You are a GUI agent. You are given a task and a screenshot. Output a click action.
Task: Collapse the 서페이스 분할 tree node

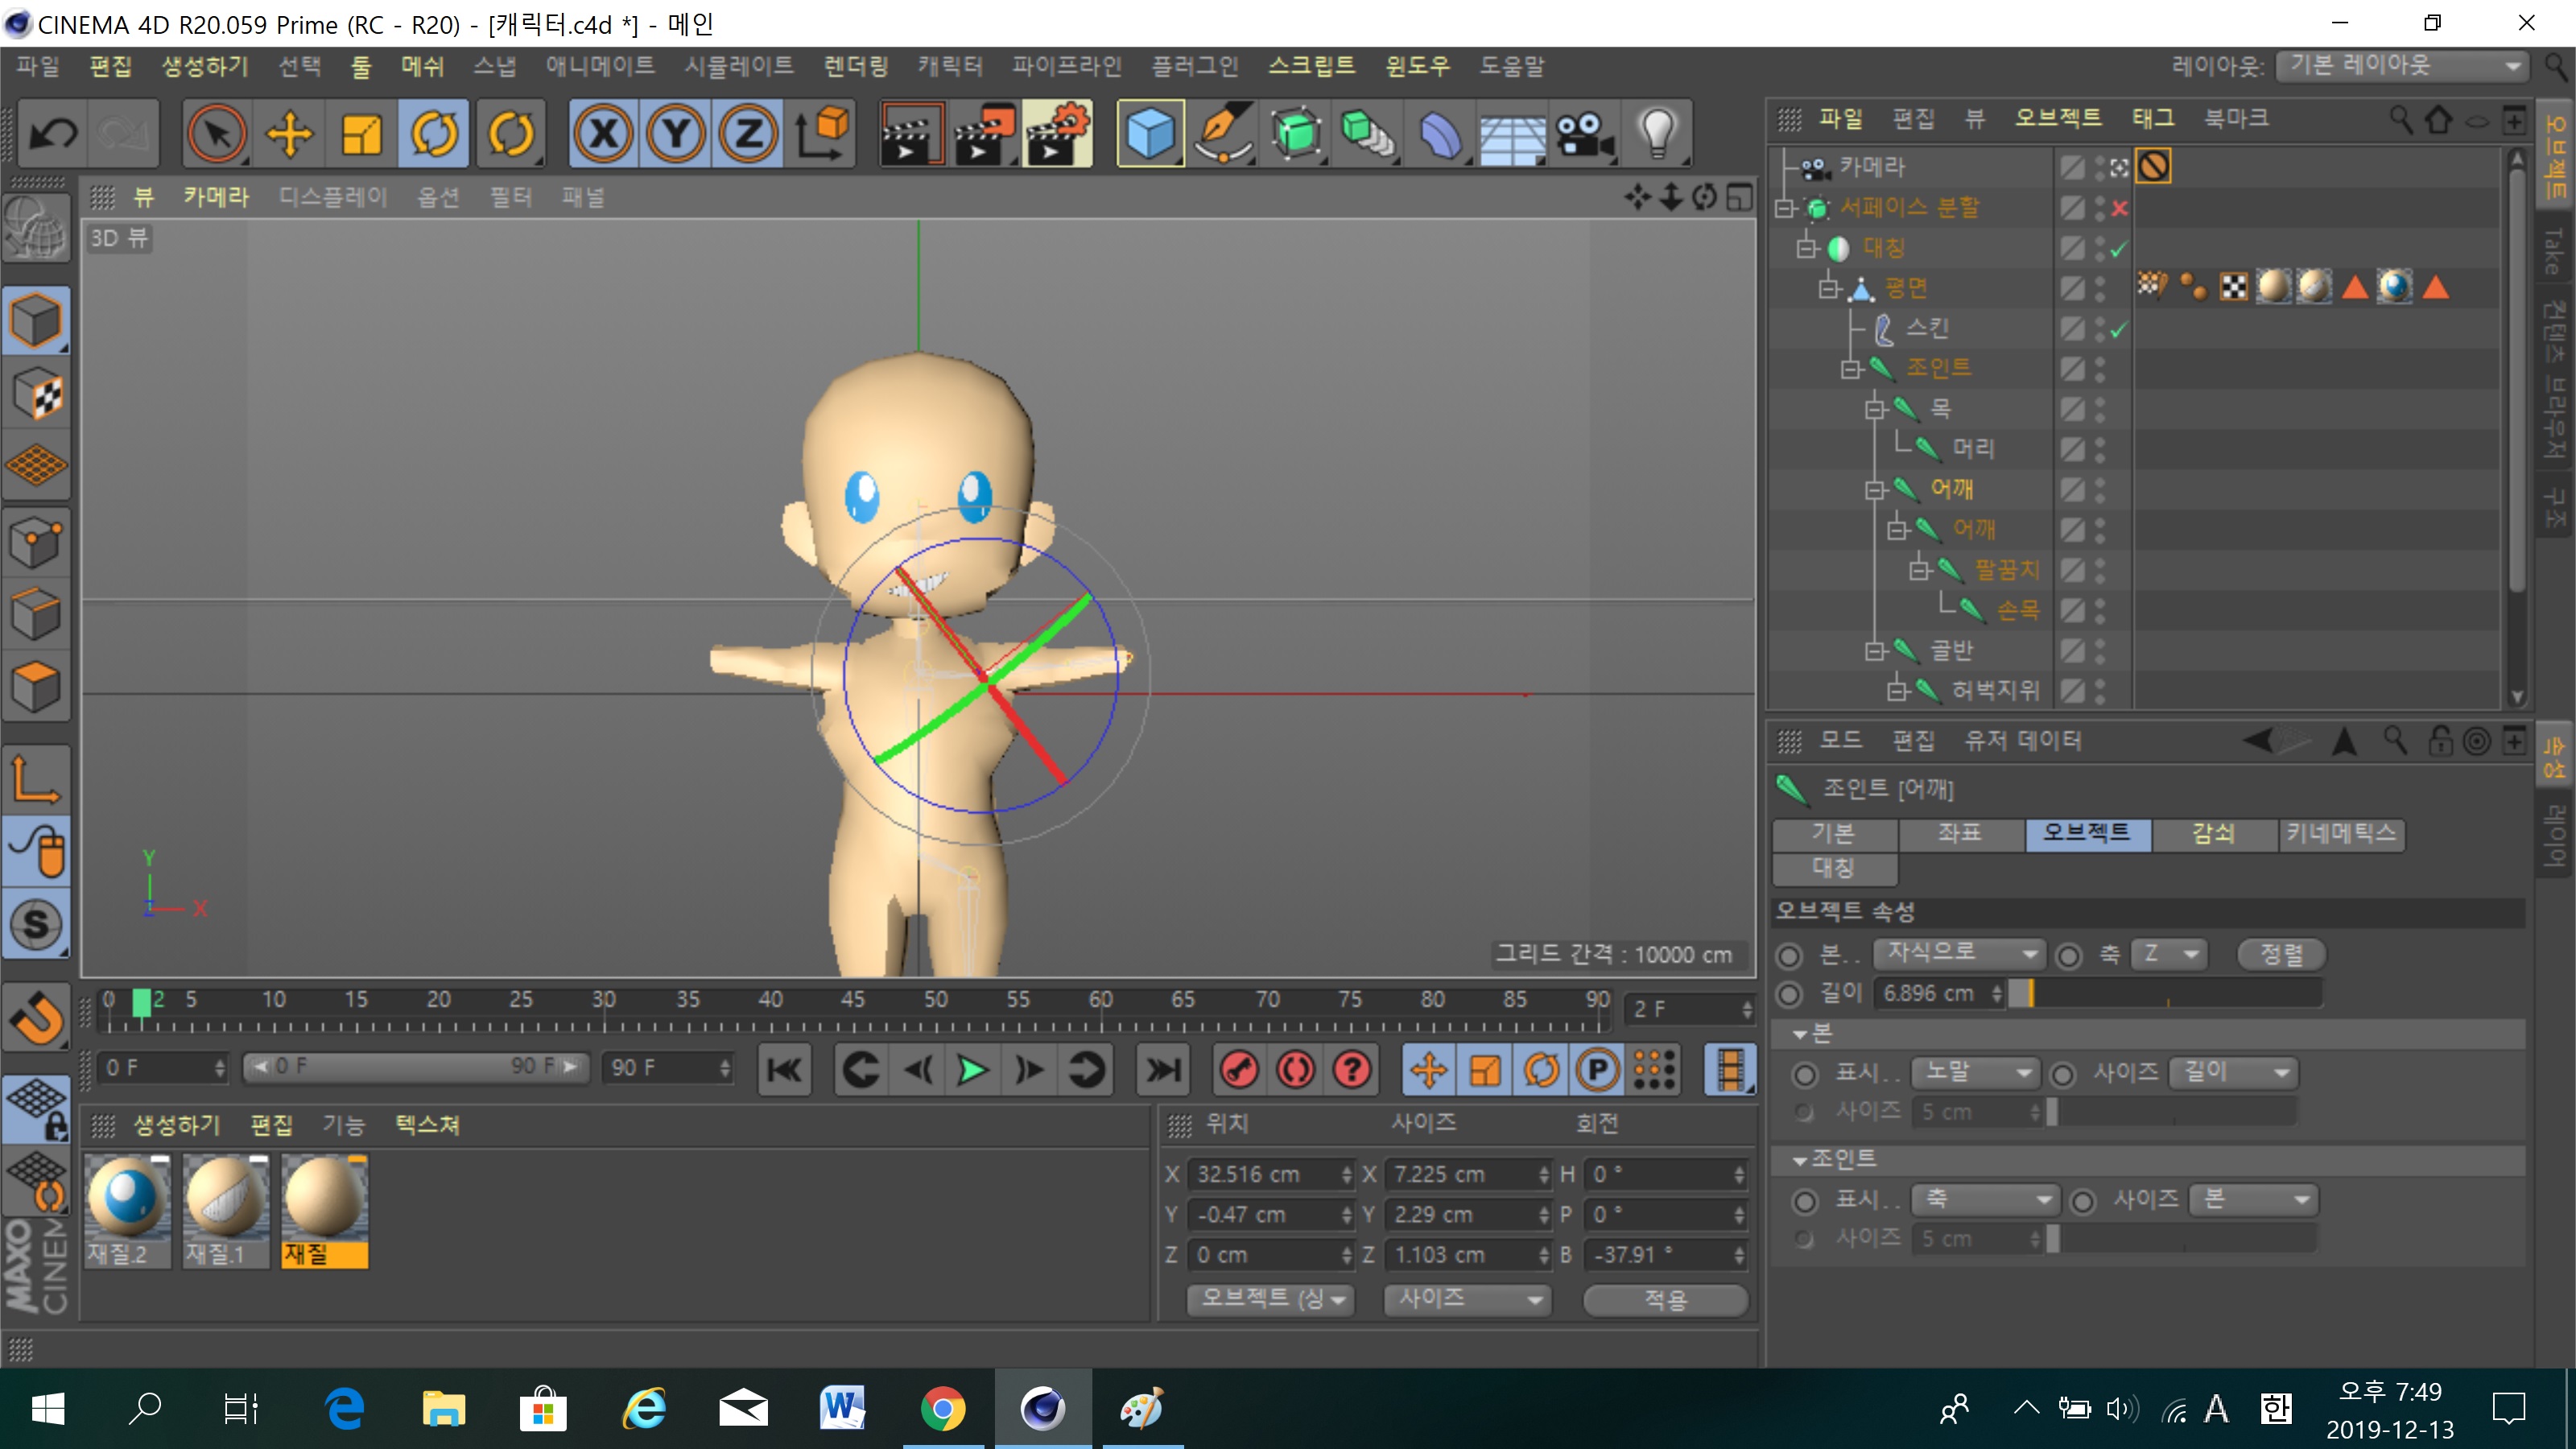pyautogui.click(x=1785, y=208)
